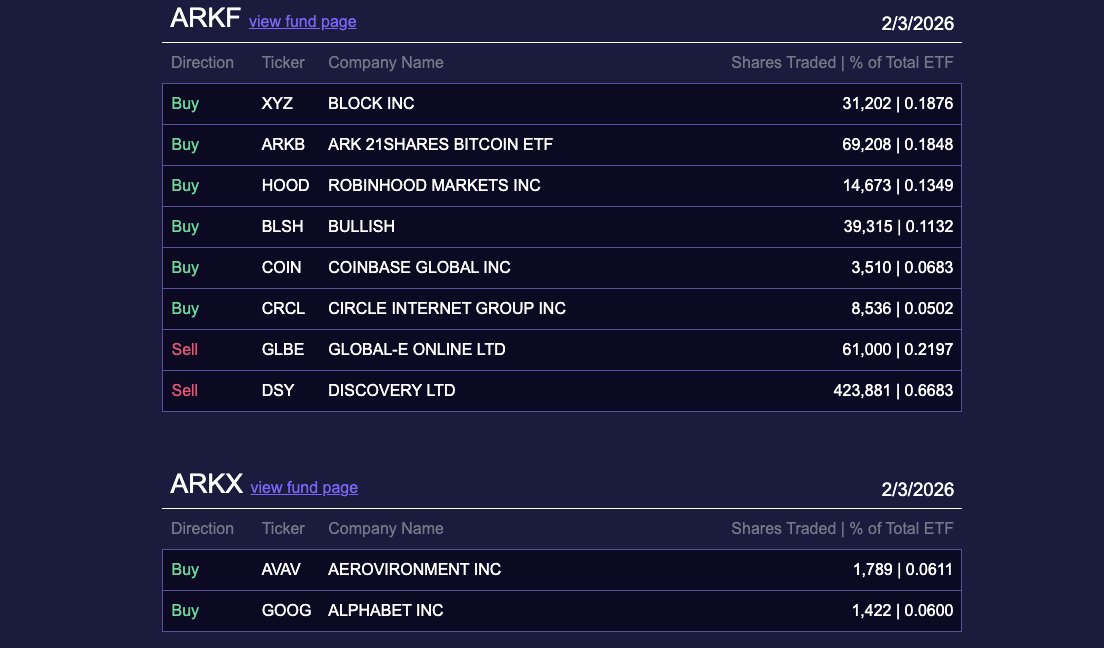The image size is (1104, 648).
Task: Click the shares traded value 423,881
Action: click(x=862, y=390)
